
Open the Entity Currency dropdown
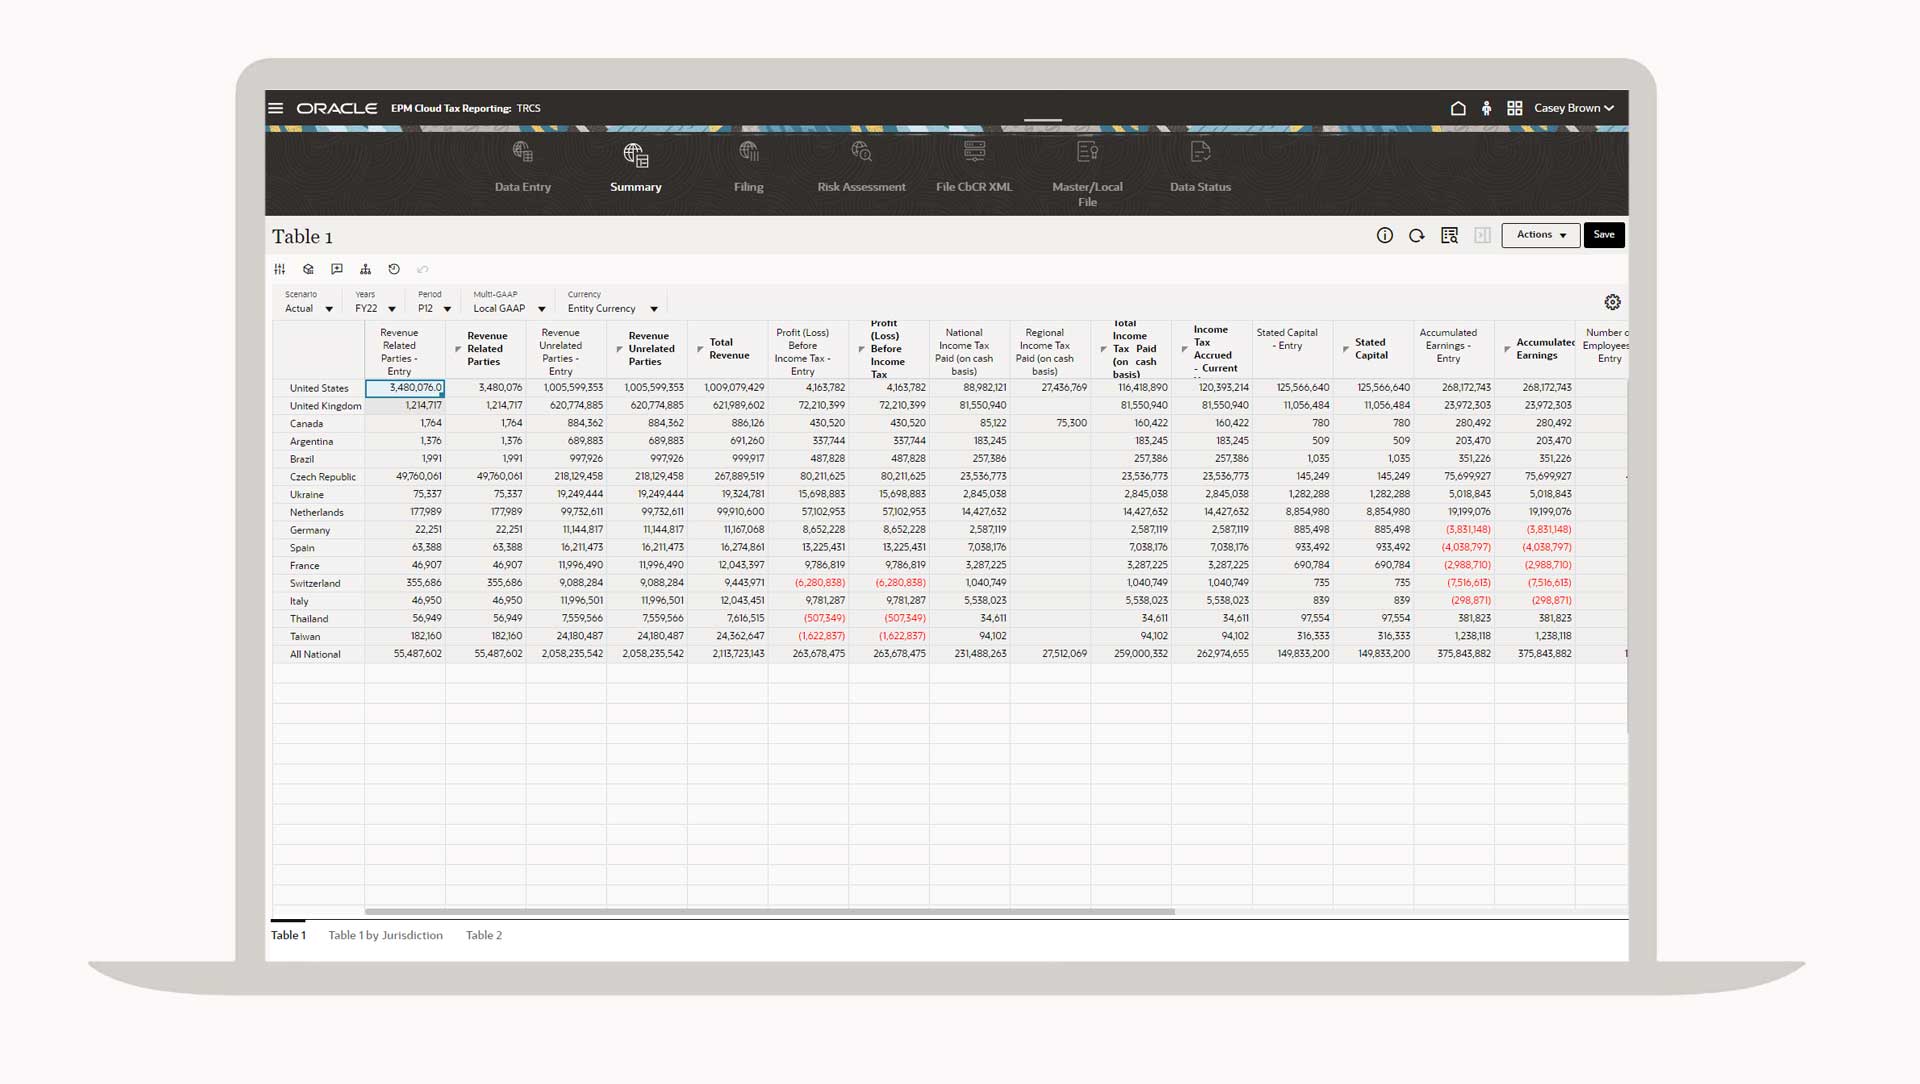point(653,309)
